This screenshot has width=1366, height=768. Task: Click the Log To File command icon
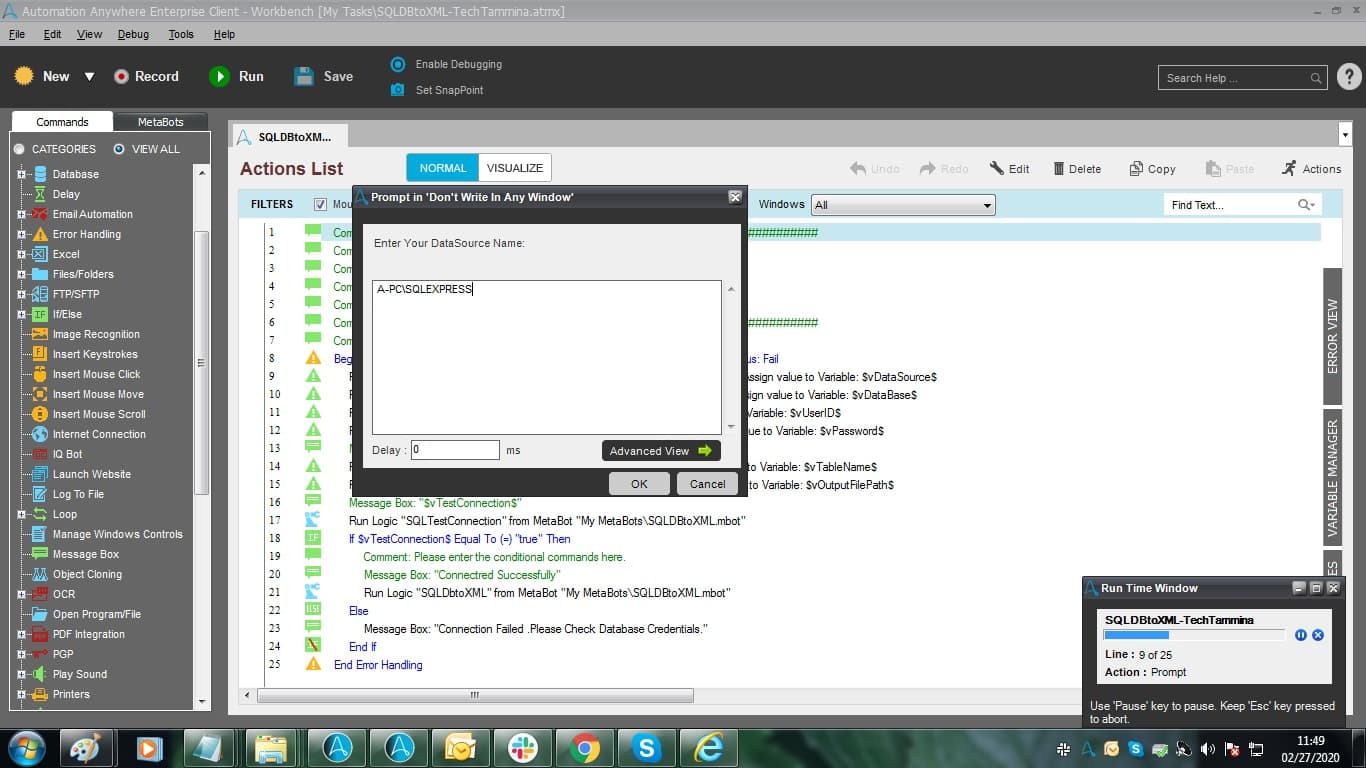(40, 494)
